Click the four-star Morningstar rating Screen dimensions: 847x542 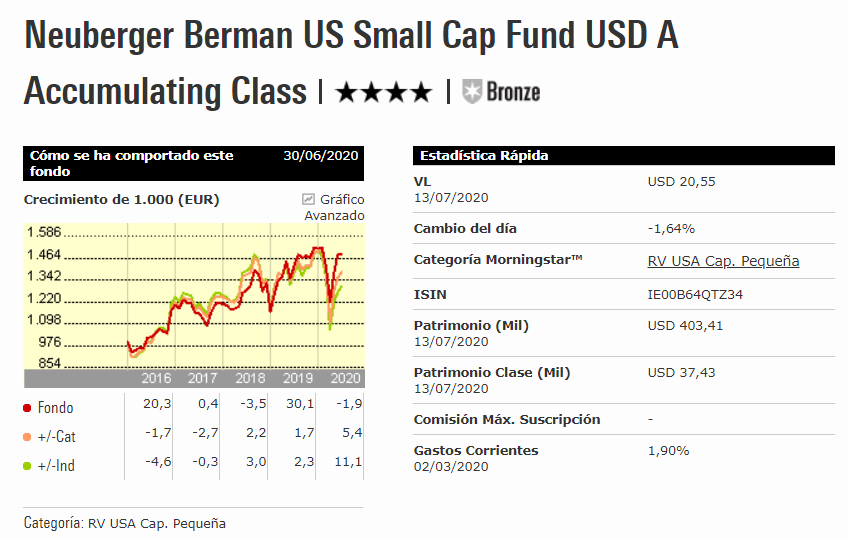pyautogui.click(x=384, y=93)
